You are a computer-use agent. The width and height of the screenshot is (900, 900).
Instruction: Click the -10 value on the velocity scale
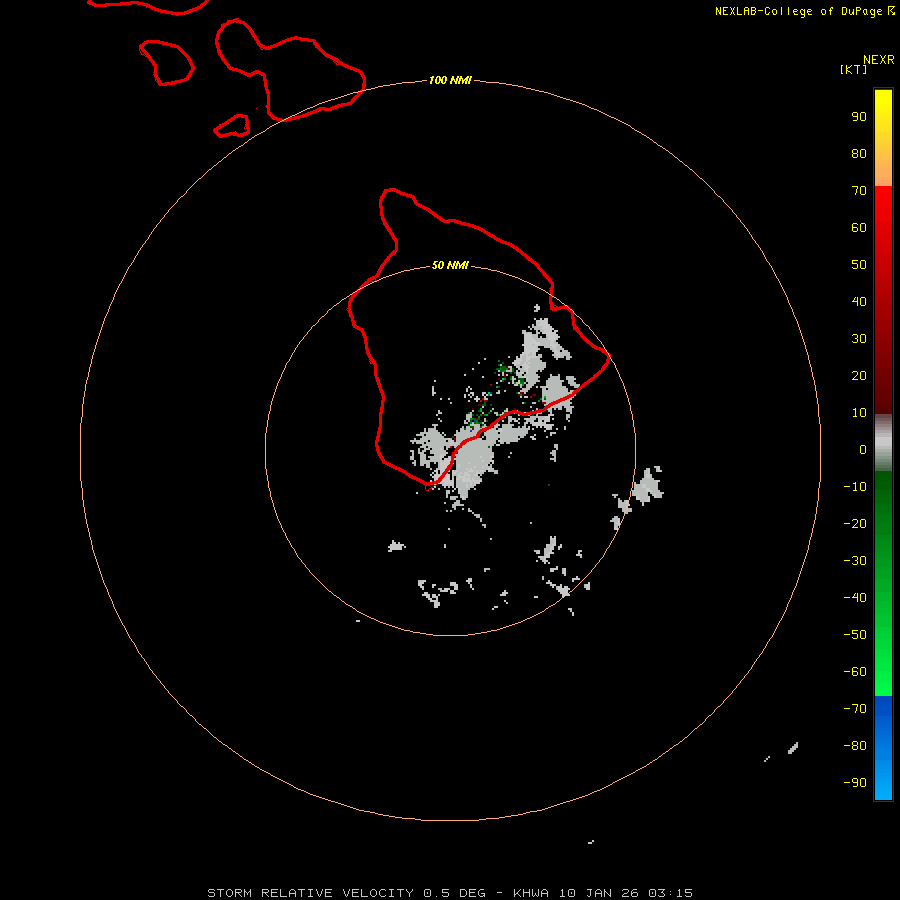pos(855,487)
